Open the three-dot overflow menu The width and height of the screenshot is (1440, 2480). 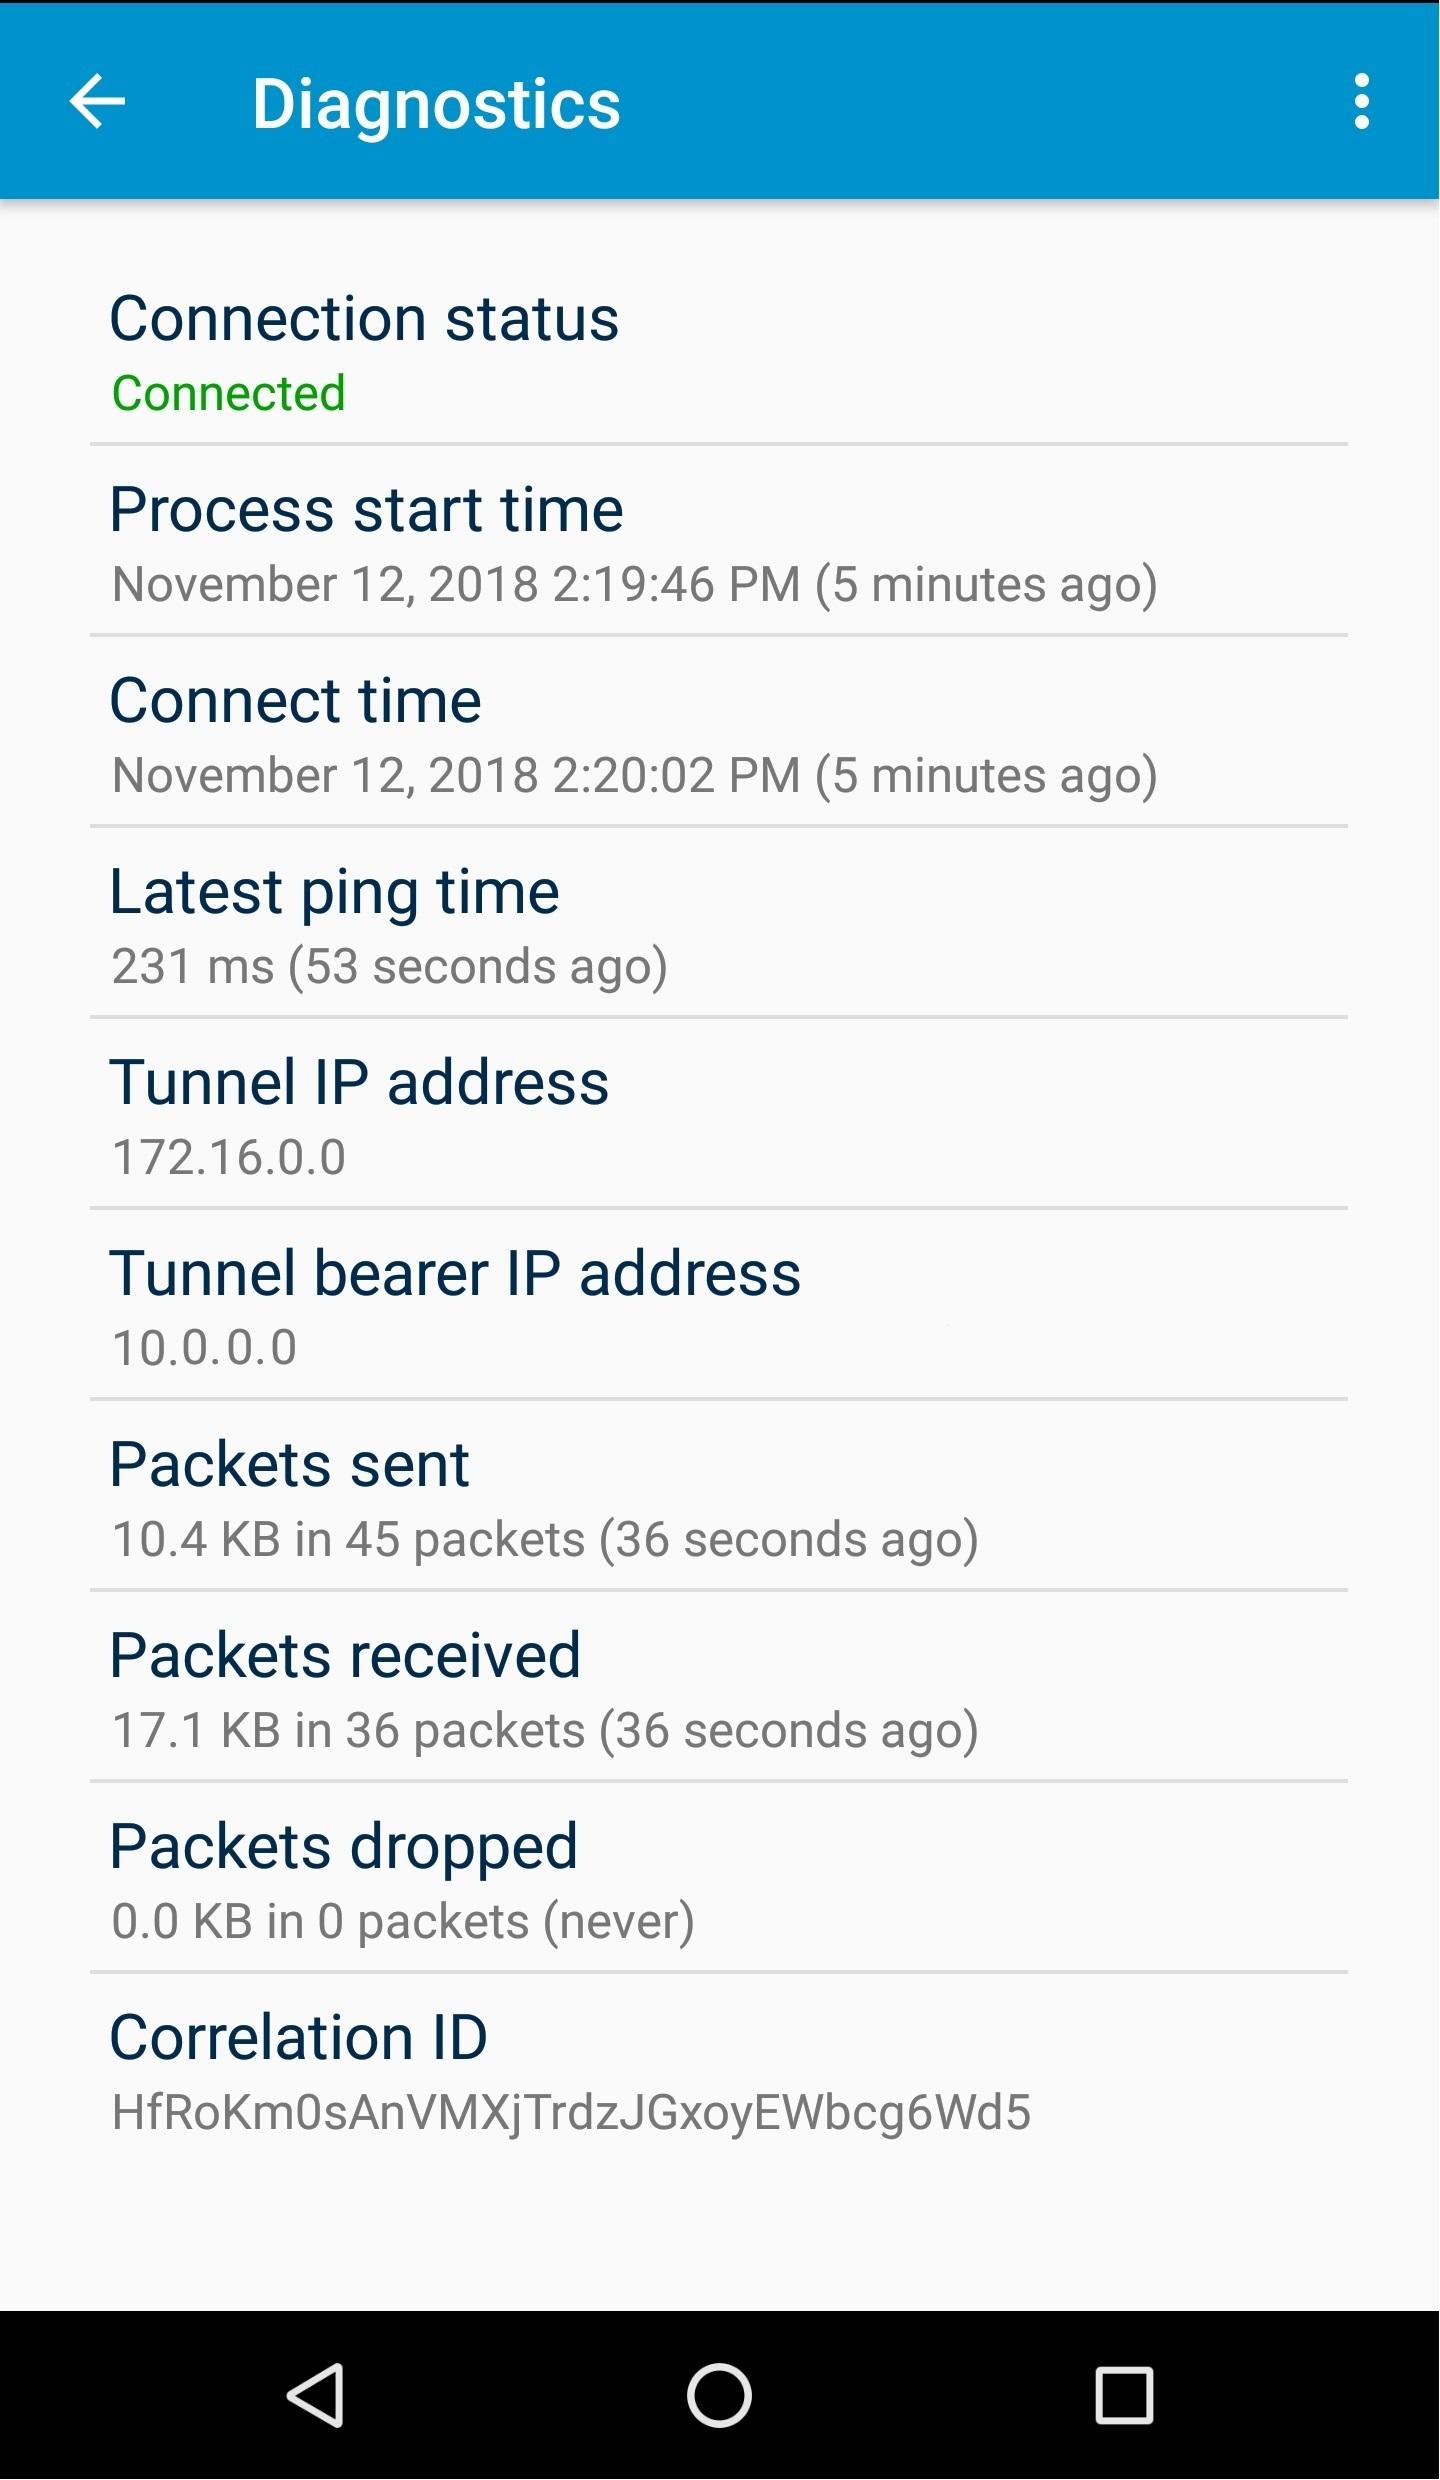pos(1361,101)
